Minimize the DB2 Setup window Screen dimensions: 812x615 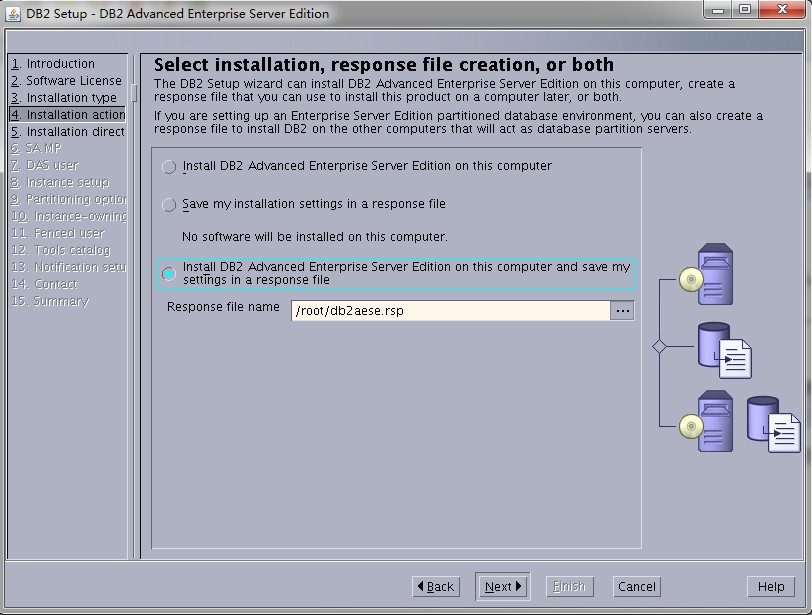point(718,10)
